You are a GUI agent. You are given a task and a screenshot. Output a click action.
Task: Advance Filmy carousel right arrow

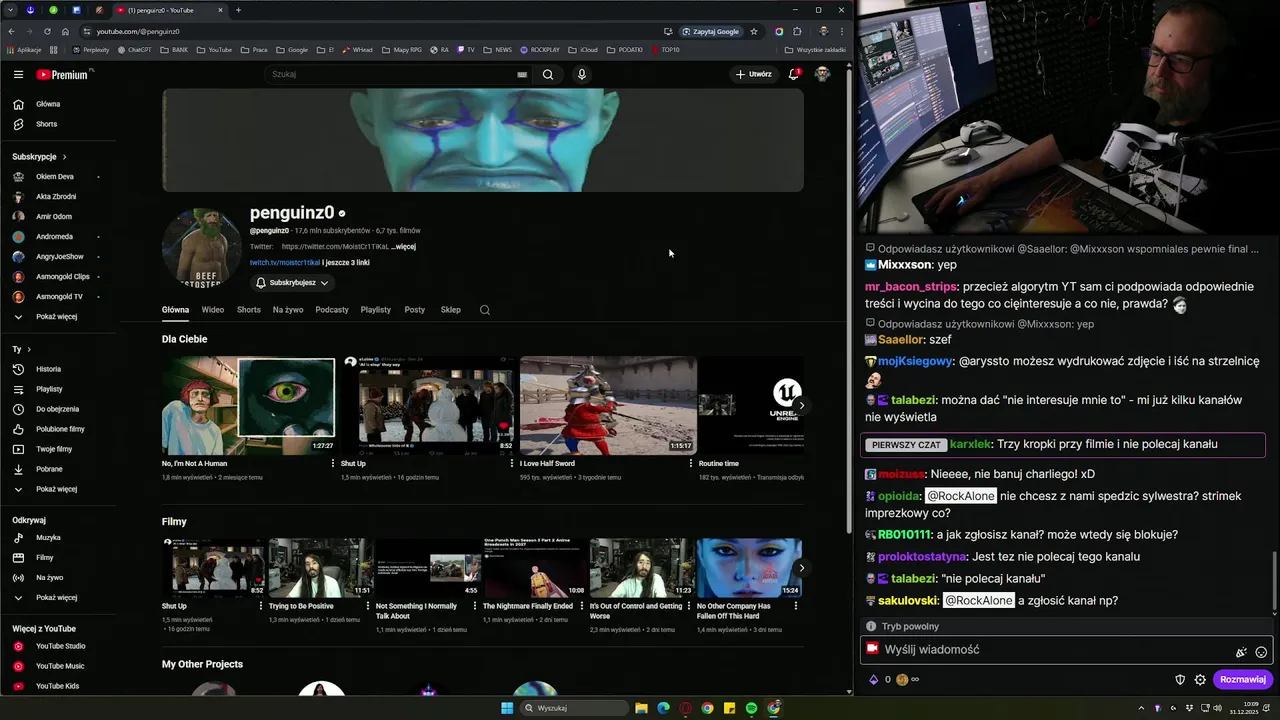coord(801,568)
